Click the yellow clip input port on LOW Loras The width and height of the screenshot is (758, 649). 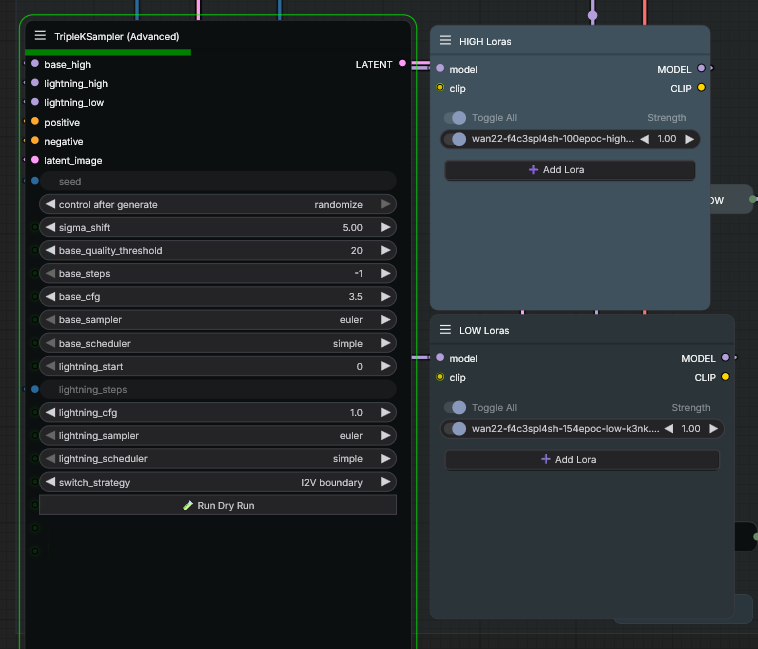click(439, 377)
